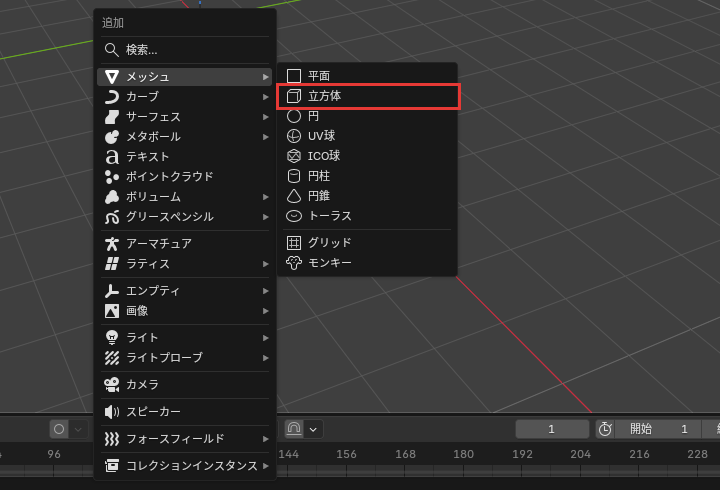
Task: Click the magnifier icon beside 検索
Action: point(112,50)
